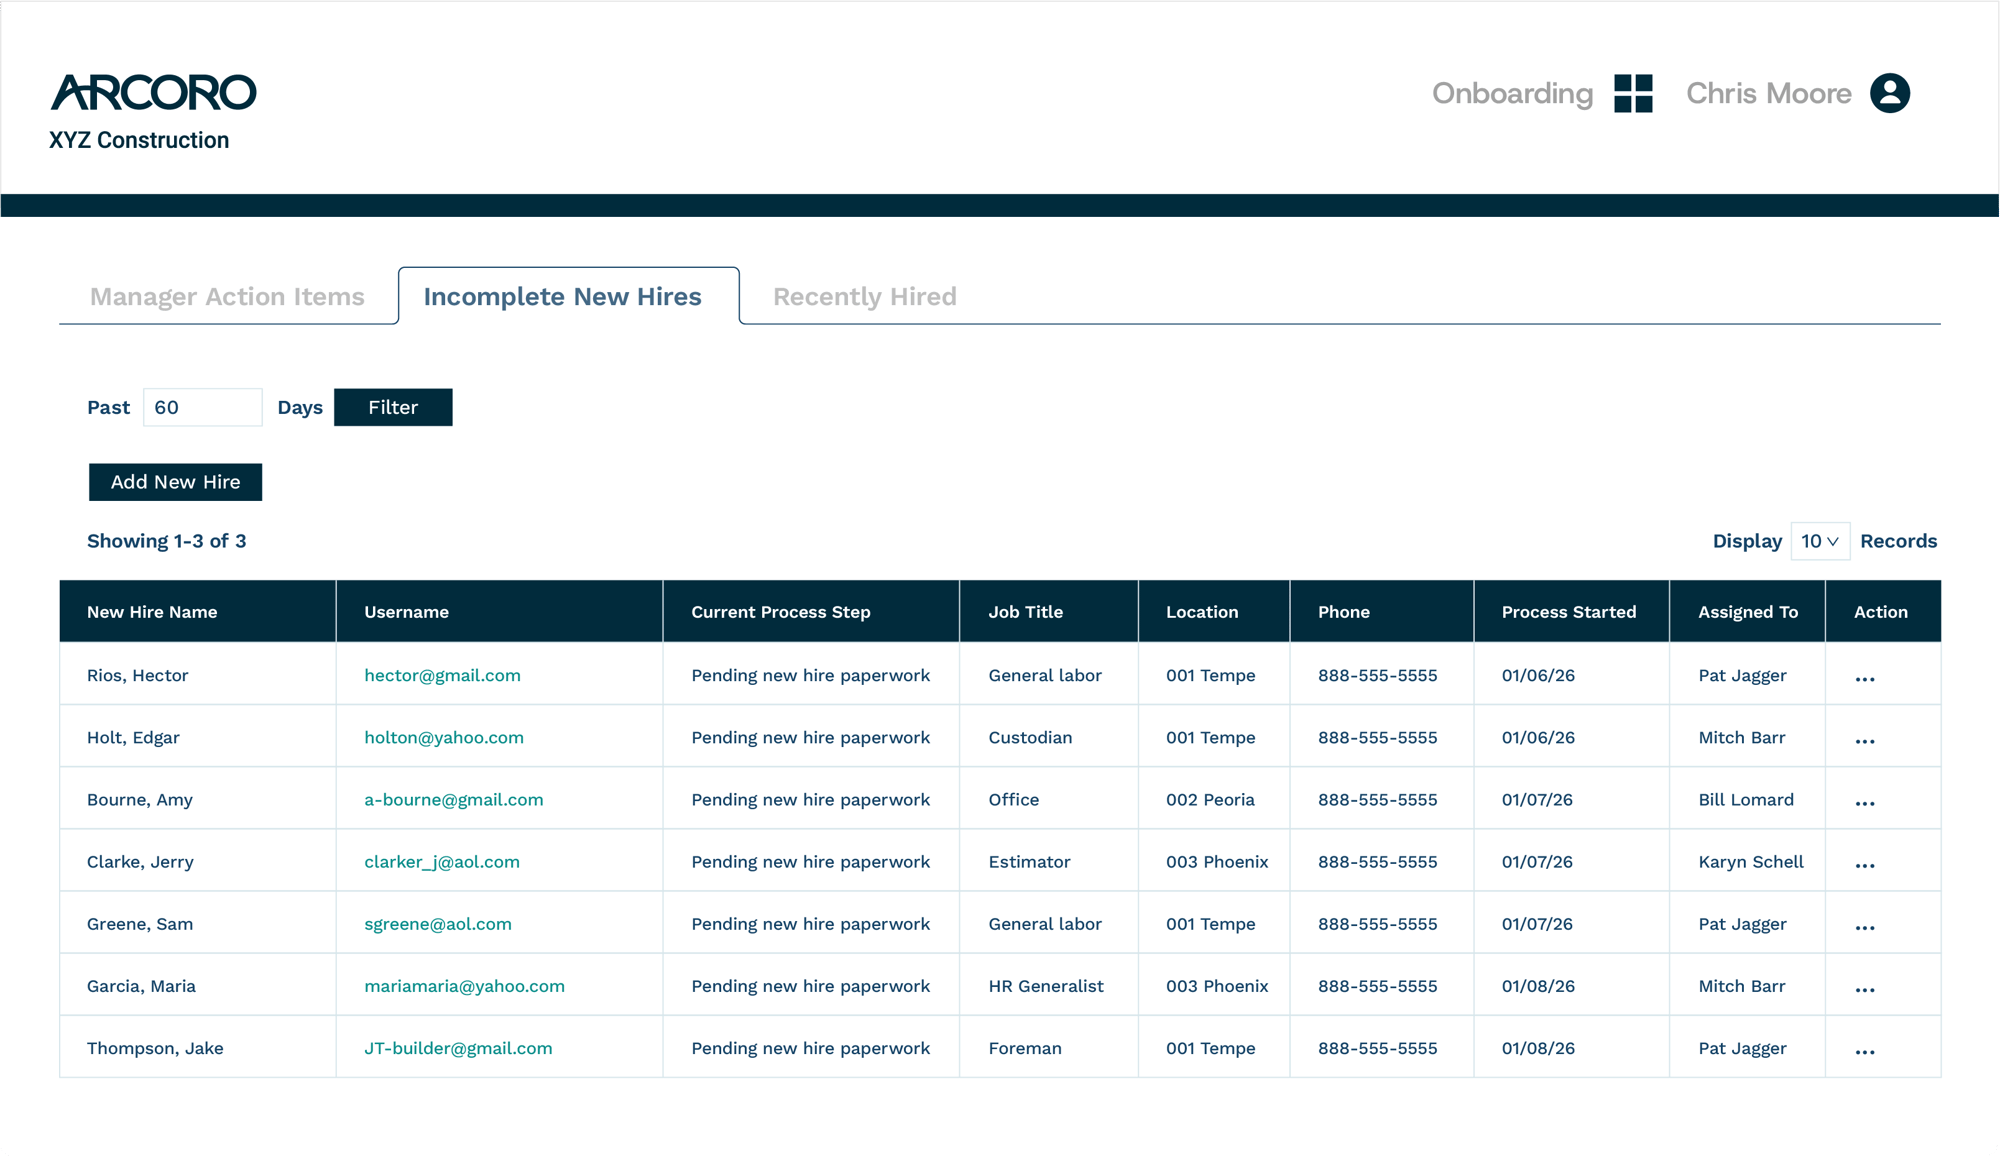Image resolution: width=2000 pixels, height=1156 pixels.
Task: Click the Add New Hire button
Action: click(x=175, y=482)
